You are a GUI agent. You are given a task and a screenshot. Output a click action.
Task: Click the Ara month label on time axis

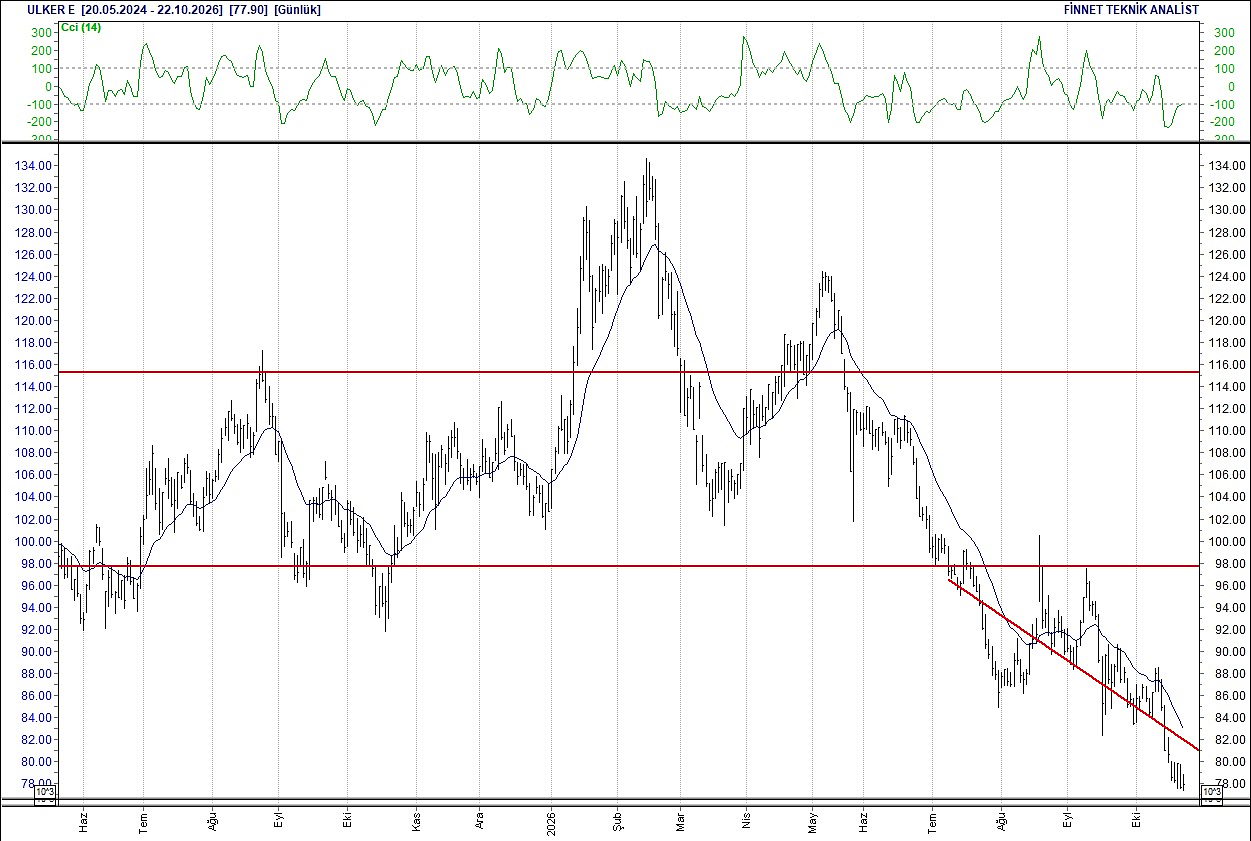(480, 821)
